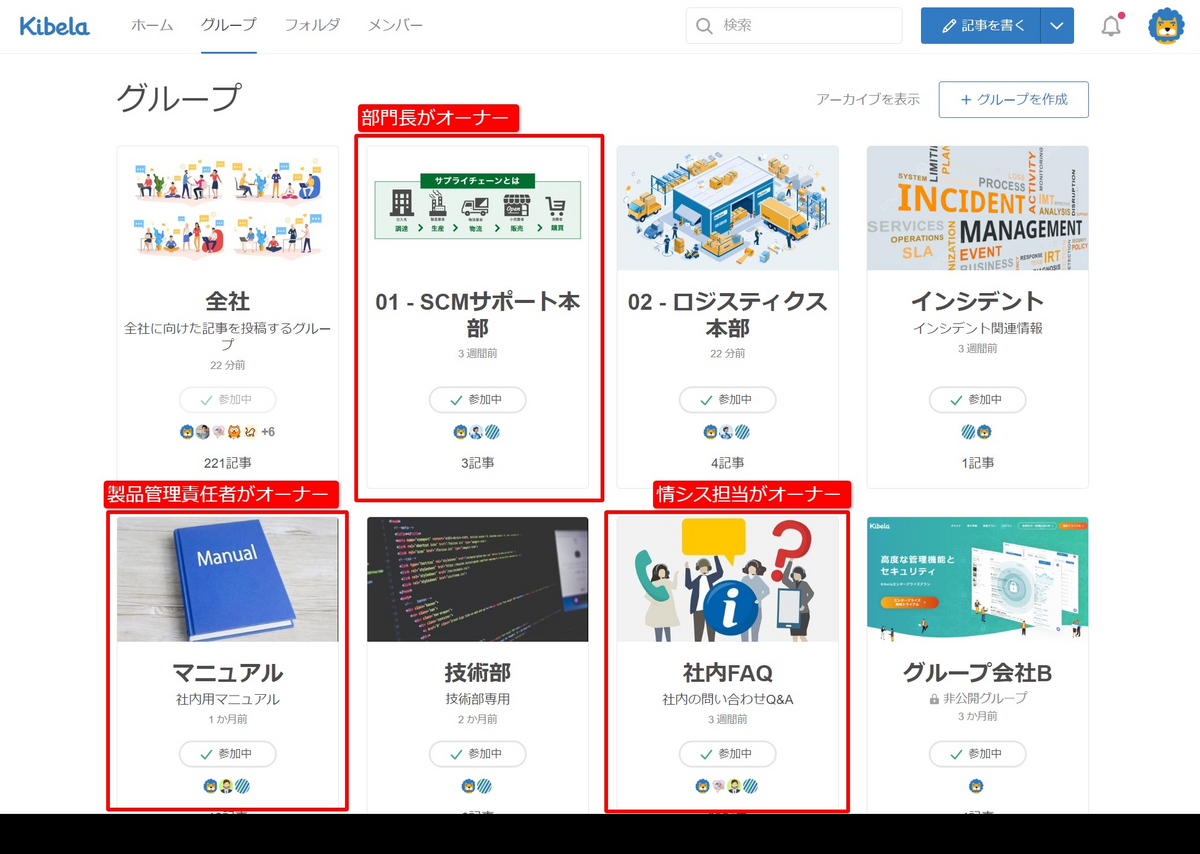Open the 記事を書く dropdown arrow
Image resolution: width=1200 pixels, height=854 pixels.
[x=1057, y=25]
